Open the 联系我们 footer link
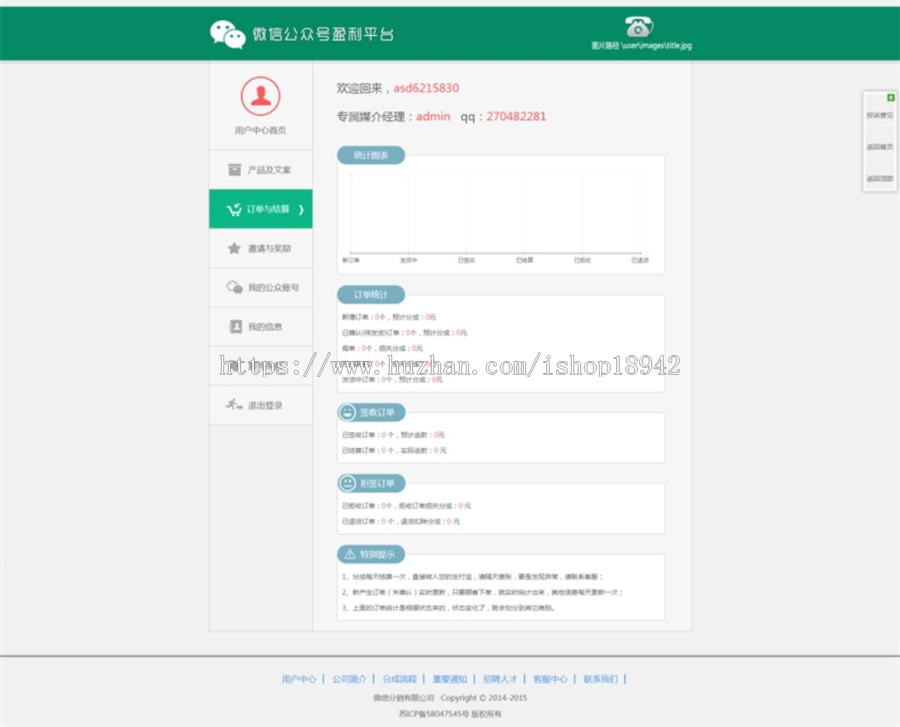Viewport: 900px width, 727px height. [x=600, y=679]
